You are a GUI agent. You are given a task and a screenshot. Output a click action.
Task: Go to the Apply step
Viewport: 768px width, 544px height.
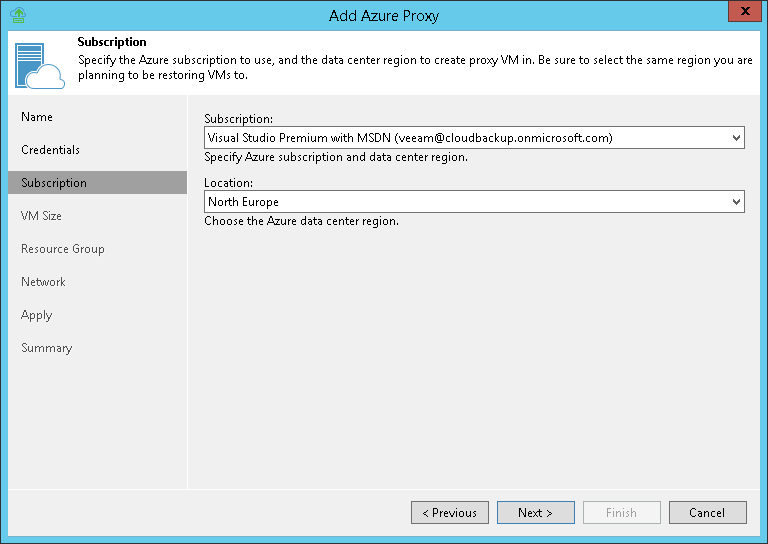pos(36,315)
